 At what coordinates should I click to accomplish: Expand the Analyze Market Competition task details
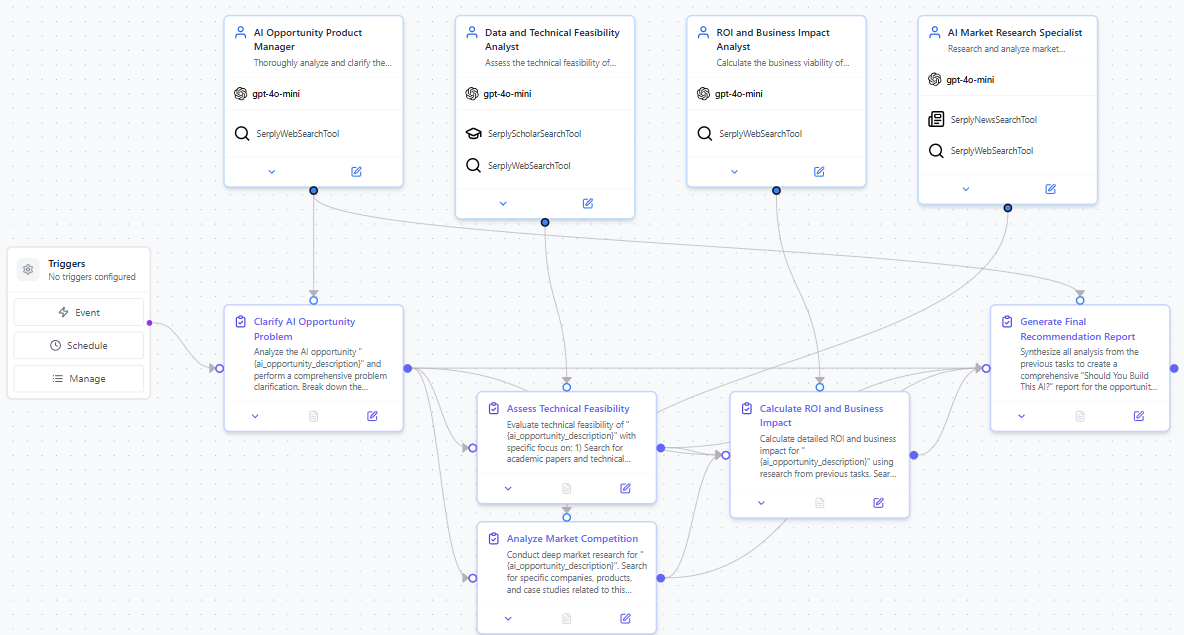pos(508,618)
